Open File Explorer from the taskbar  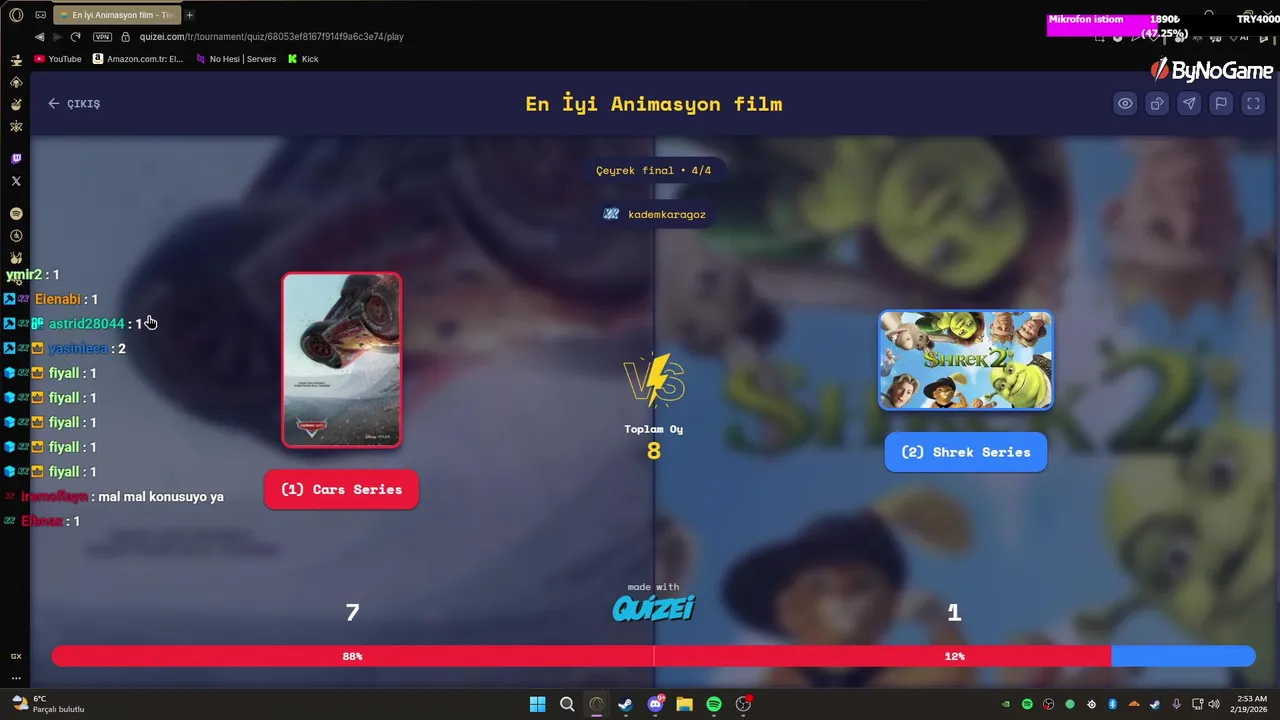pyautogui.click(x=684, y=704)
